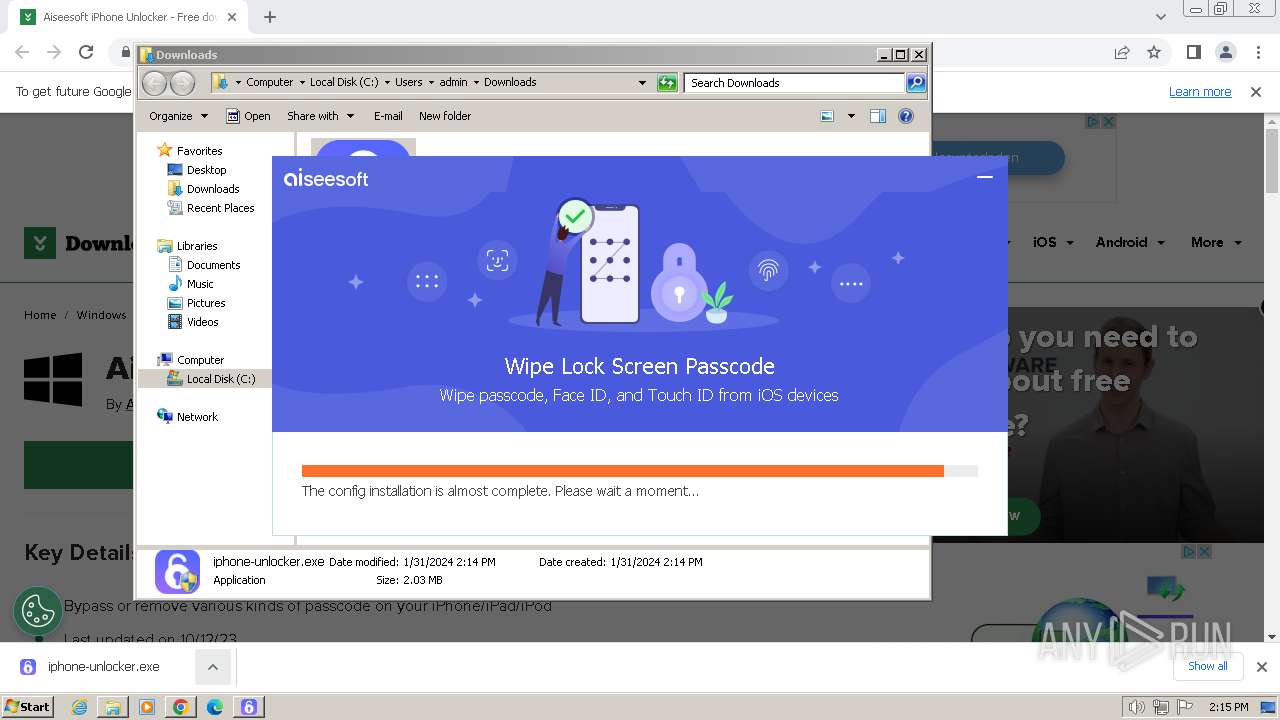Click Show all downloads button
Screen dimensions: 1280x720
pos(1208,666)
